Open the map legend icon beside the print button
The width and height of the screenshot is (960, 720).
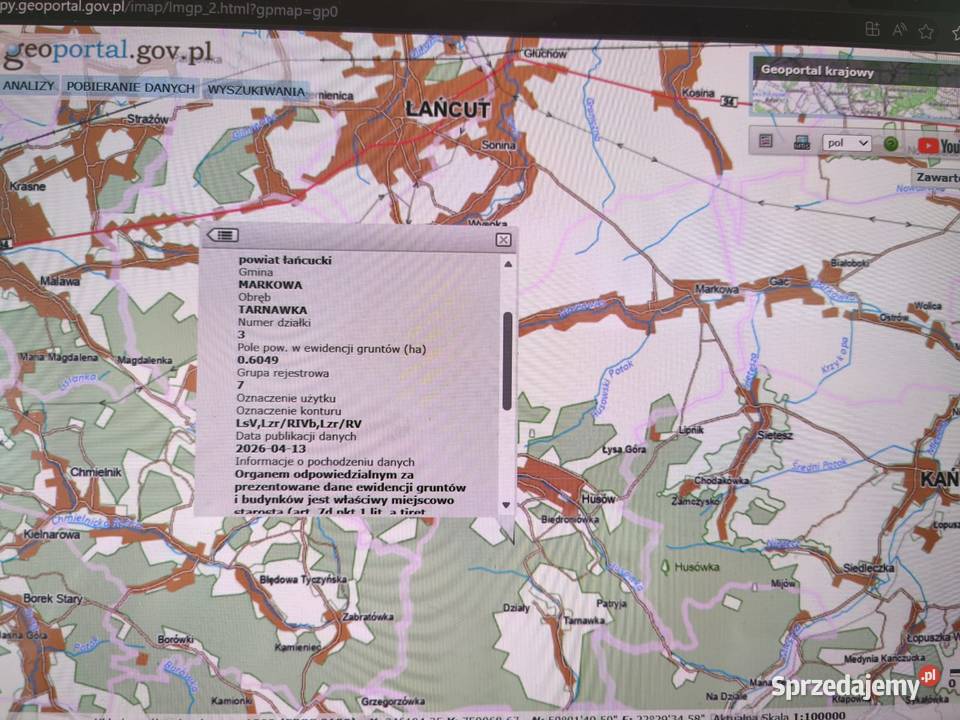click(765, 141)
